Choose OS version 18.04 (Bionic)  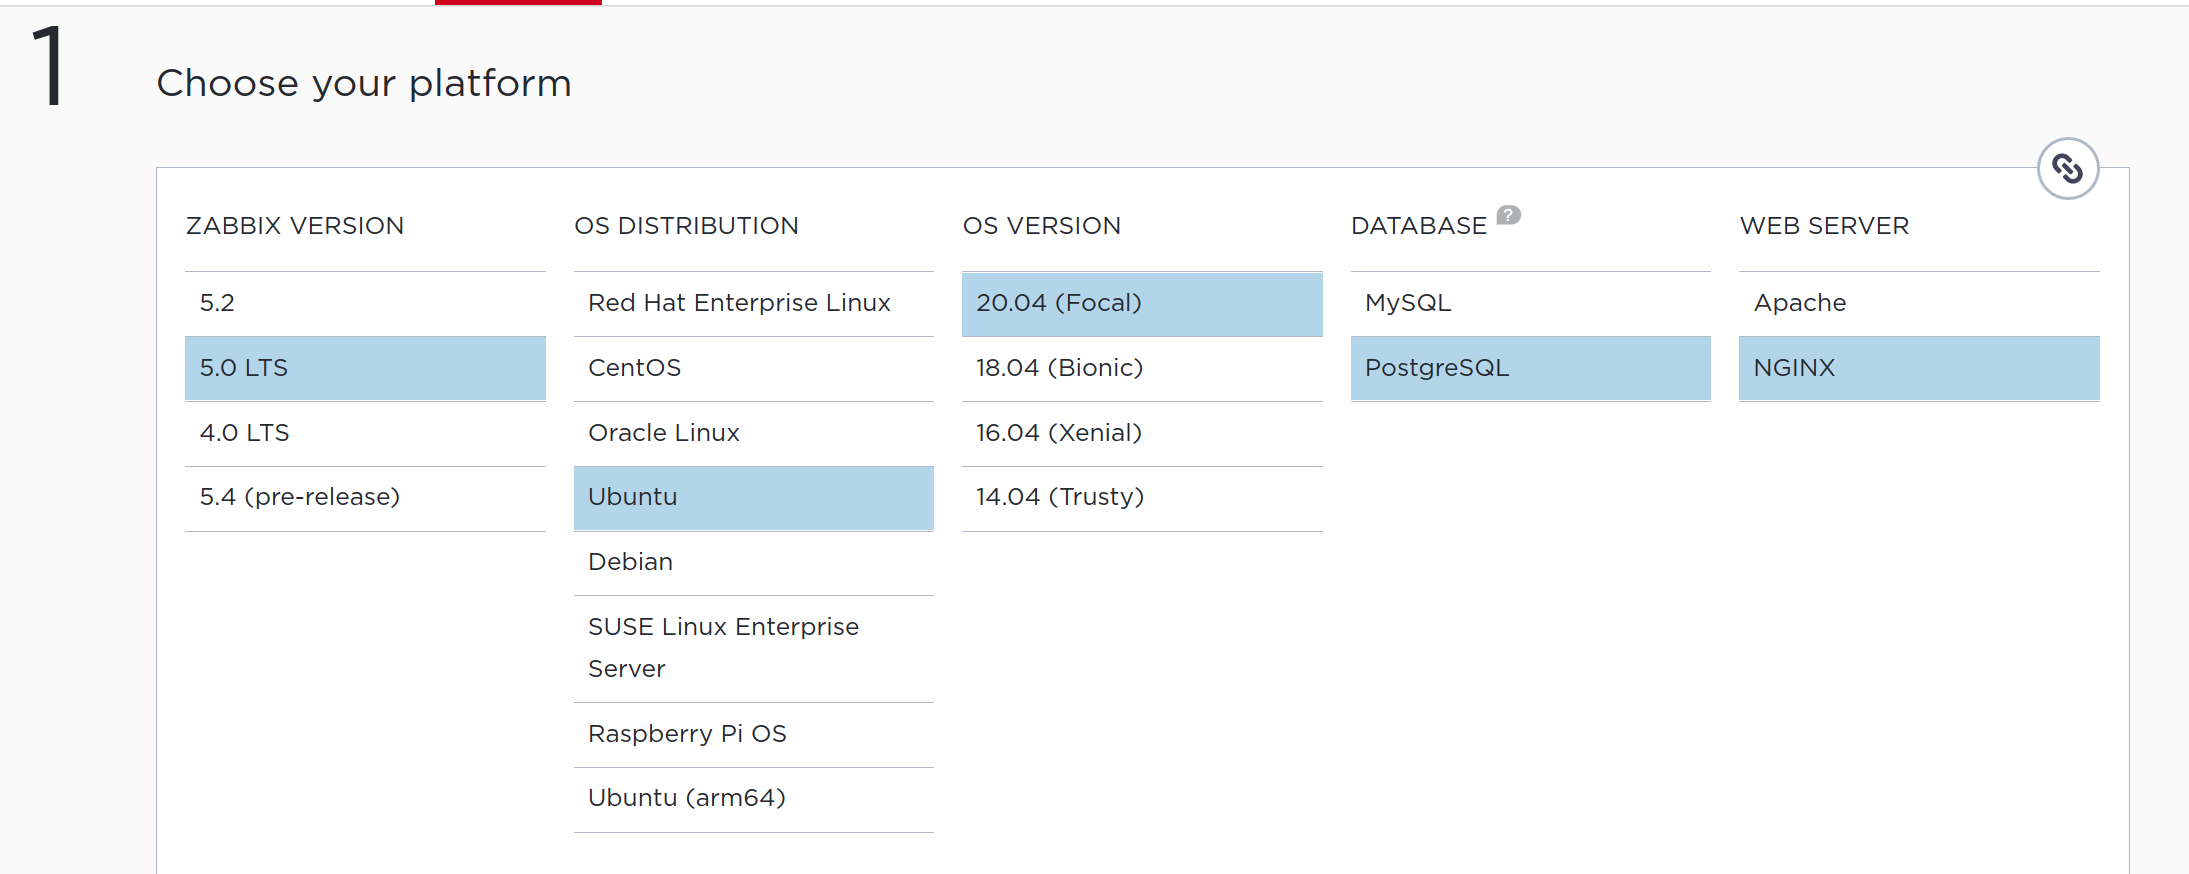tap(1141, 368)
